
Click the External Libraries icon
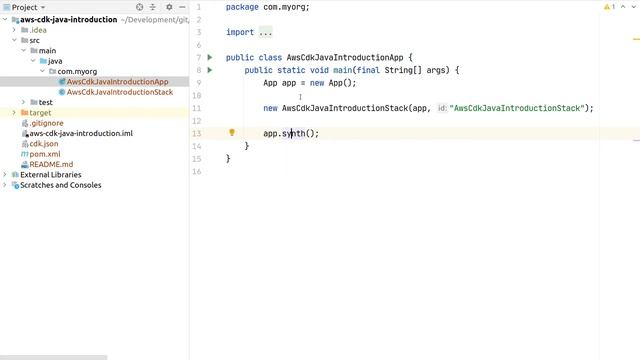tap(15, 174)
